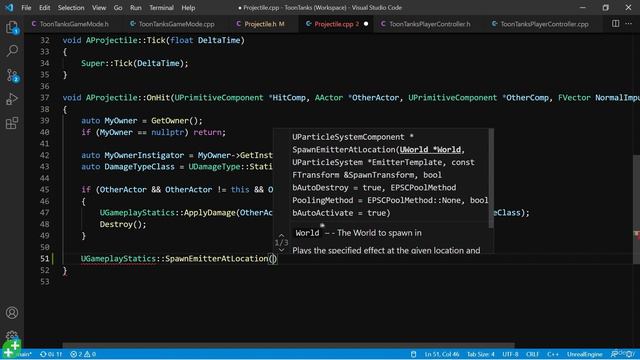The height and width of the screenshot is (360, 640).
Task: Click SpawnEmitterAtLocation on line 51
Action: coord(217,259)
